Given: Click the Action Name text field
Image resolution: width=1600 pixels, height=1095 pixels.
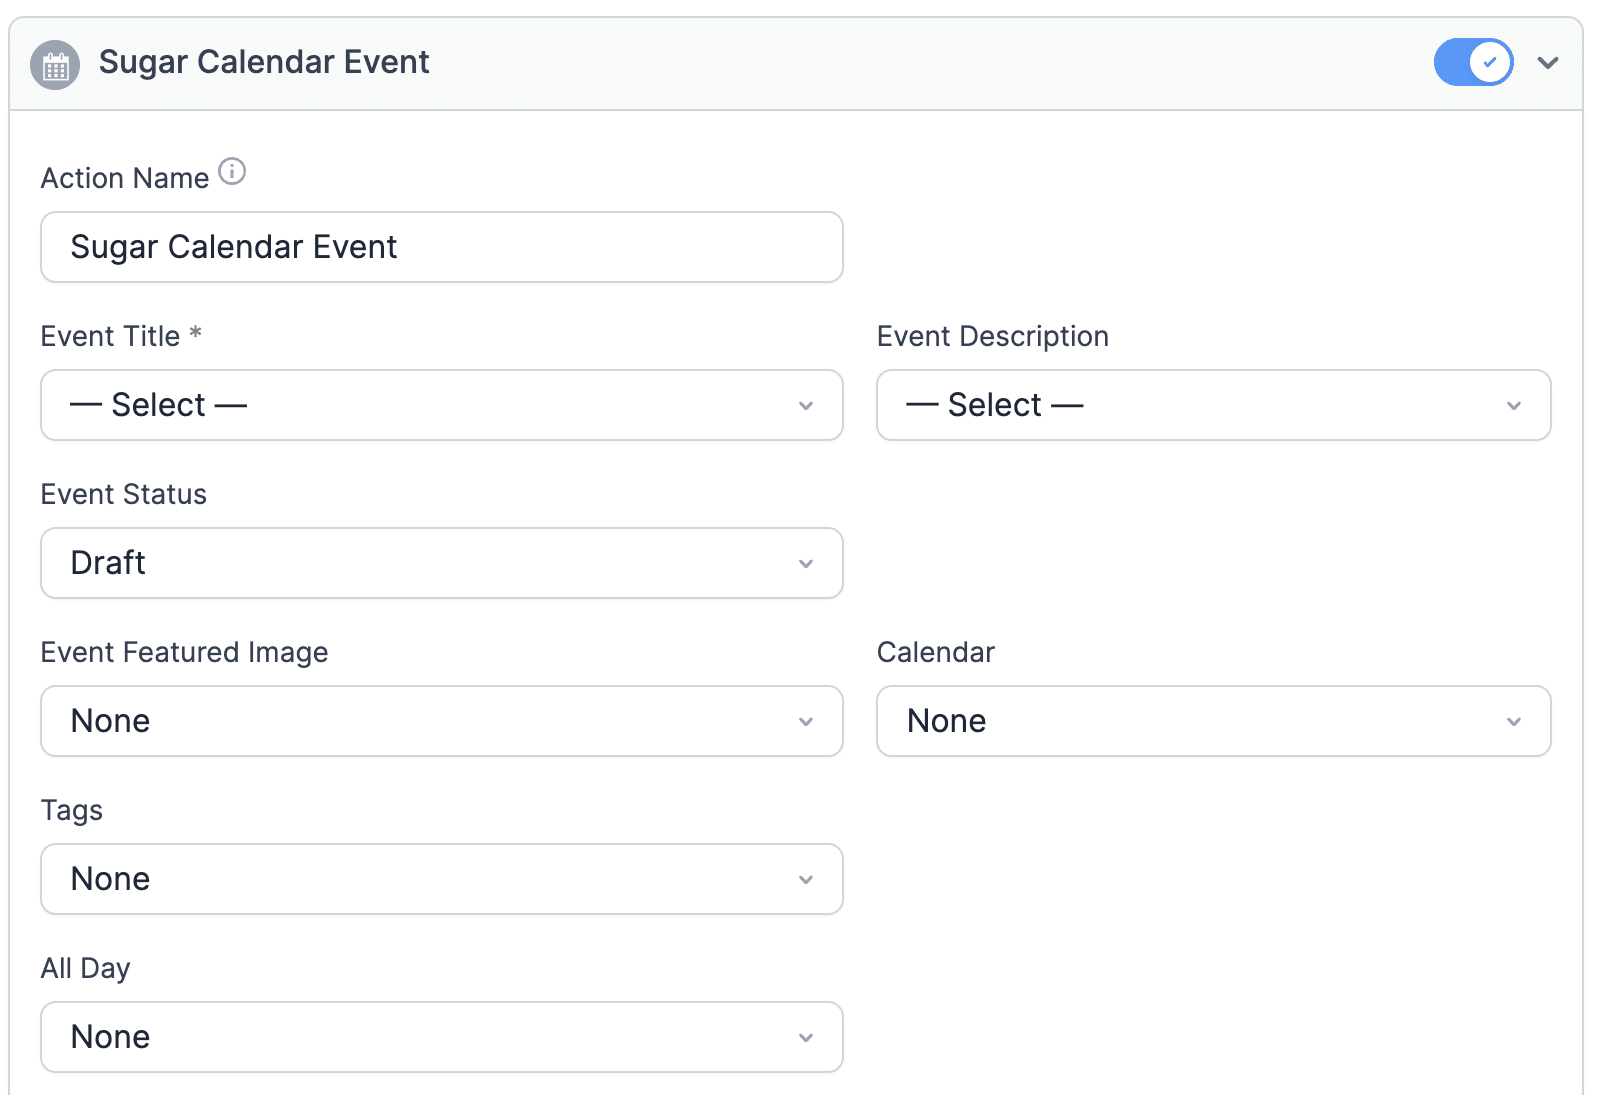Looking at the screenshot, I should click(x=441, y=247).
